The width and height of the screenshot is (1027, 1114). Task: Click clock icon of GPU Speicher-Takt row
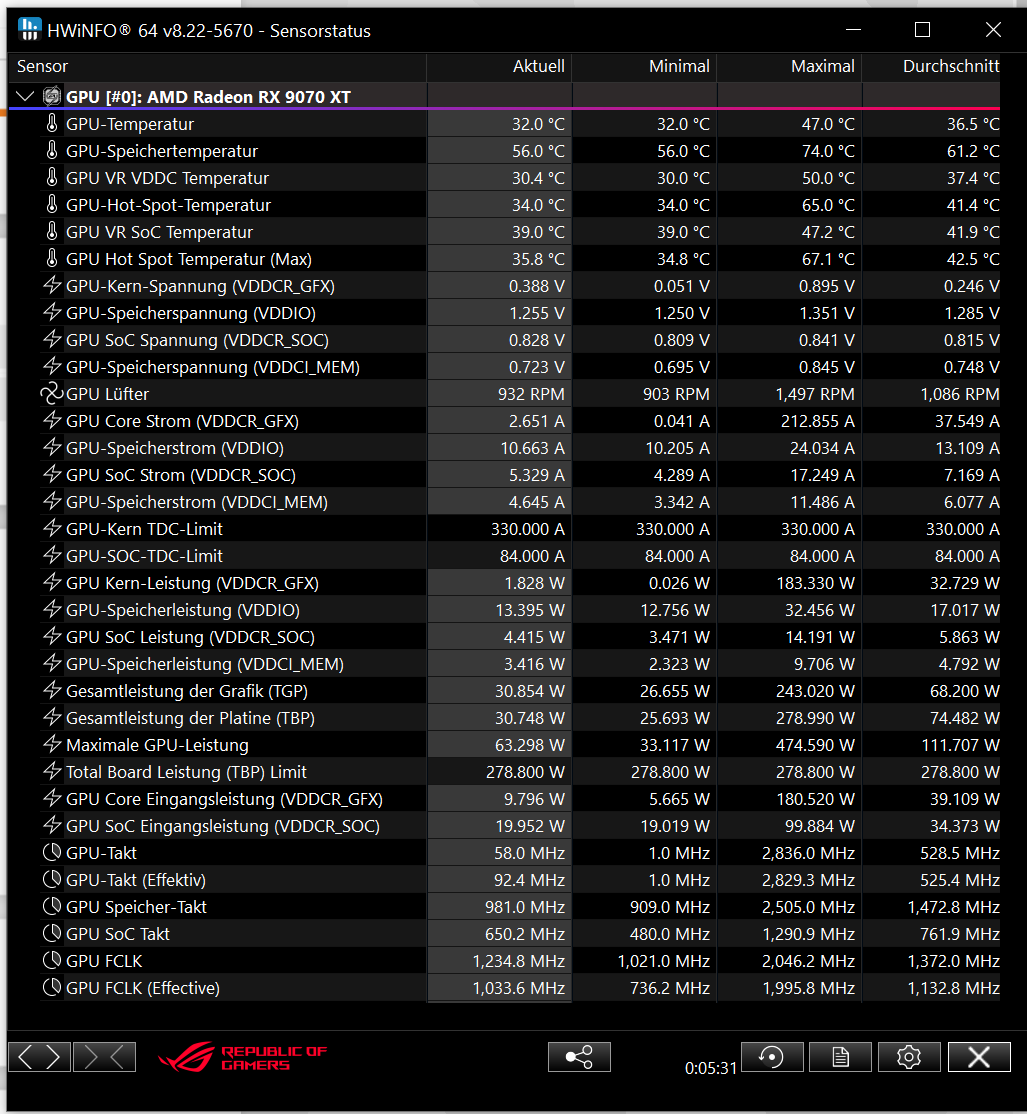[x=52, y=907]
